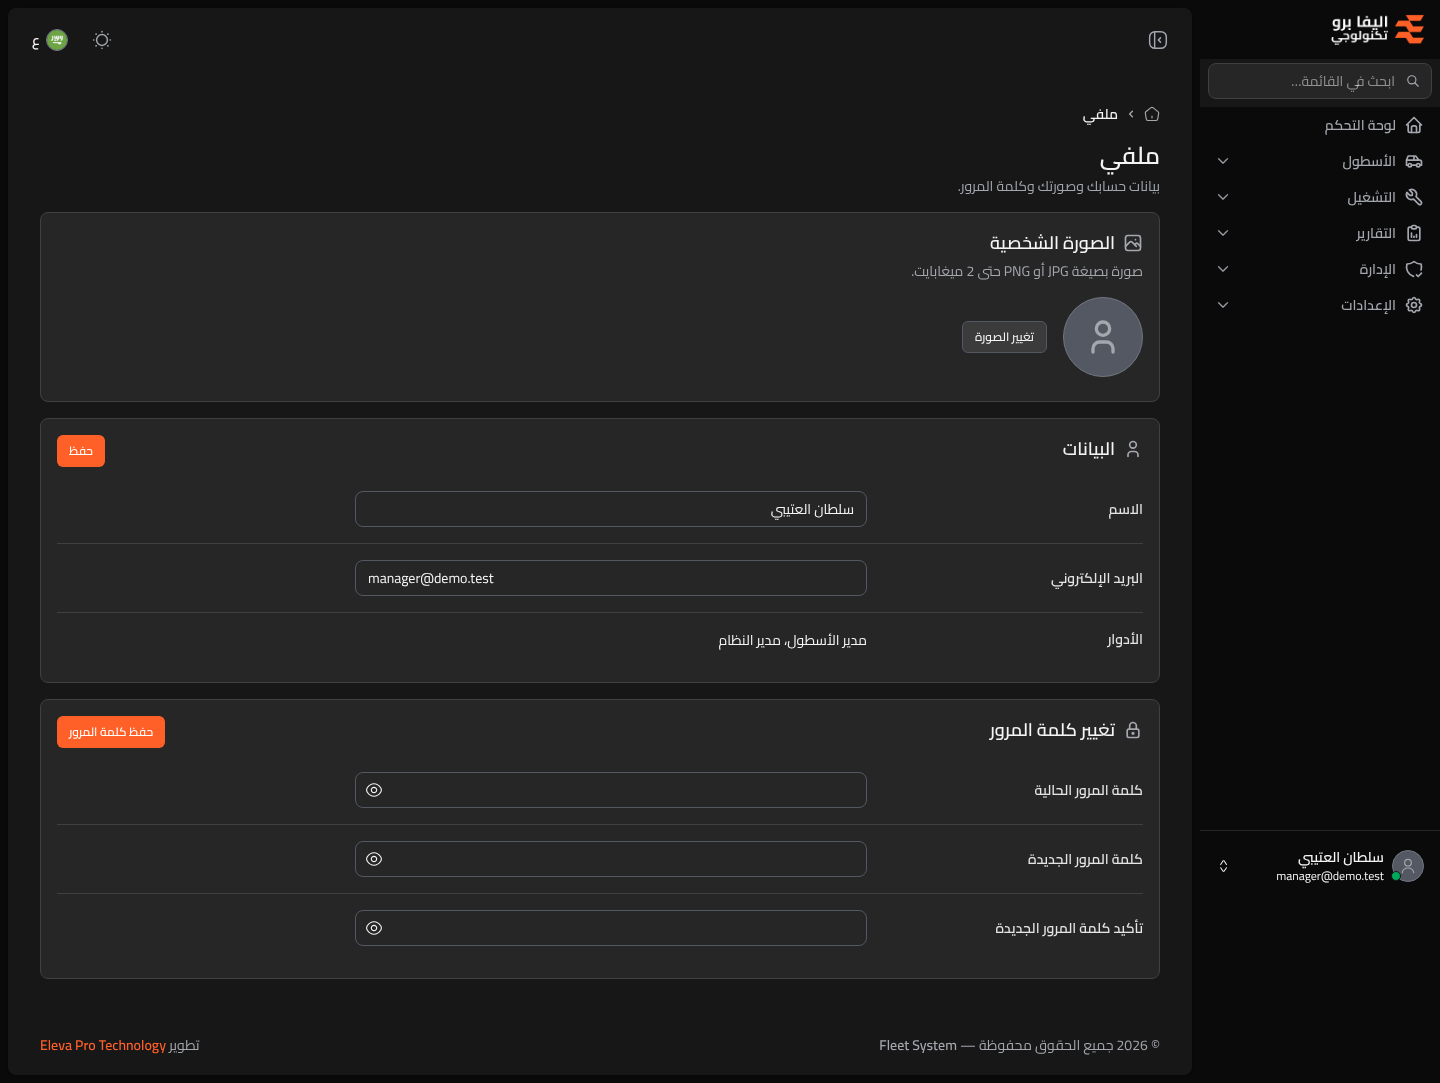Click the ملفي breadcrumb text
Image resolution: width=1440 pixels, height=1083 pixels.
[x=1100, y=114]
